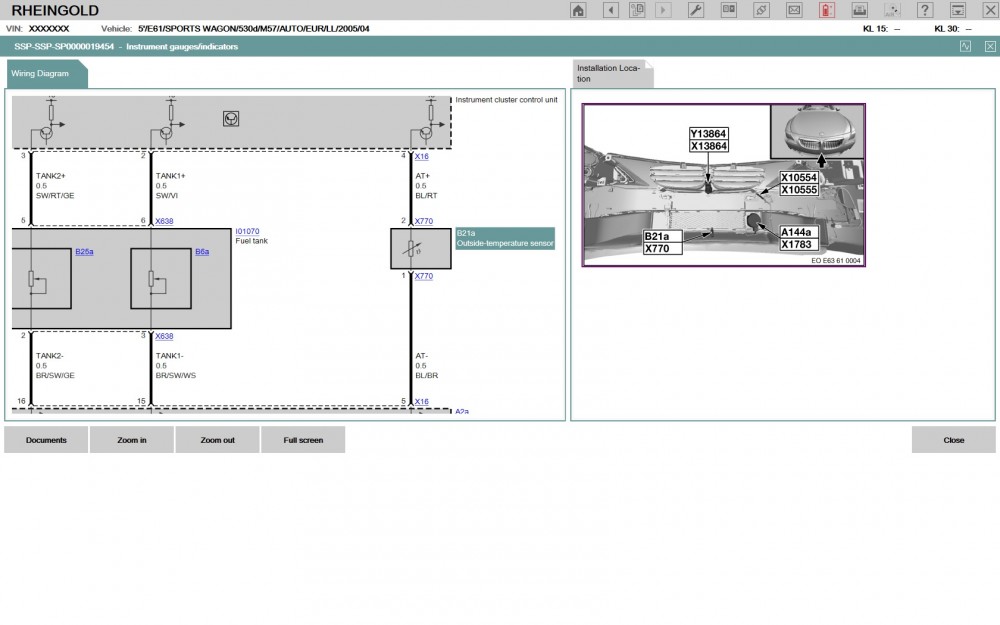The image size is (1000, 625).
Task: Click the Zoom in button
Action: (132, 440)
